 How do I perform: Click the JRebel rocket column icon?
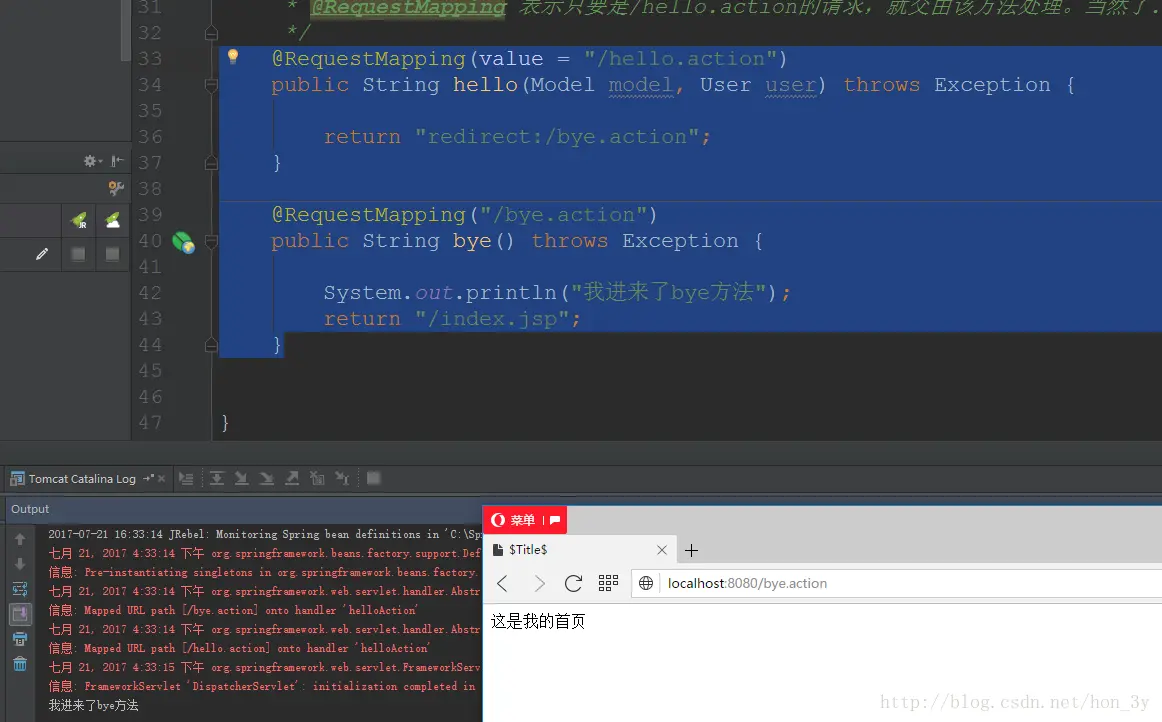tap(79, 220)
